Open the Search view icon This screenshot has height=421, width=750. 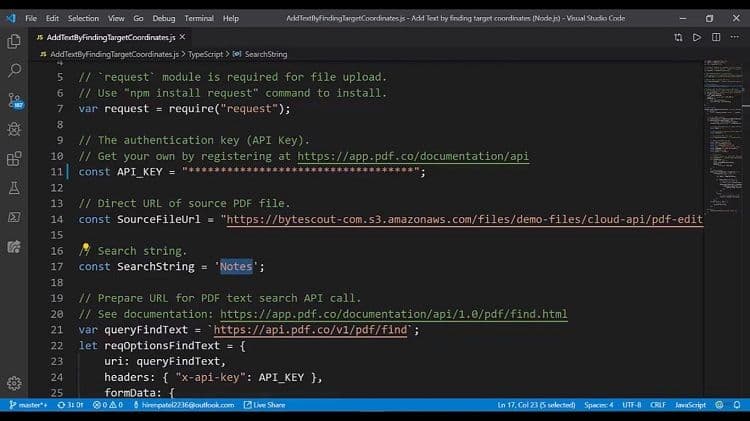(x=14, y=70)
